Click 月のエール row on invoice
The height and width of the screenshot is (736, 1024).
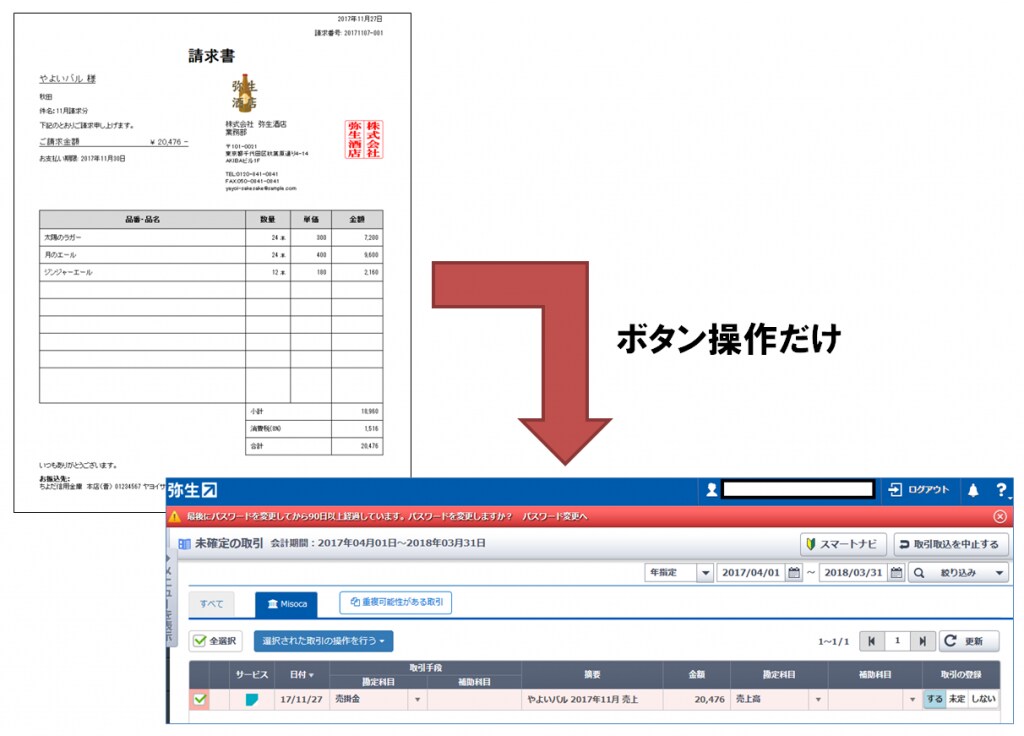pyautogui.click(x=211, y=255)
